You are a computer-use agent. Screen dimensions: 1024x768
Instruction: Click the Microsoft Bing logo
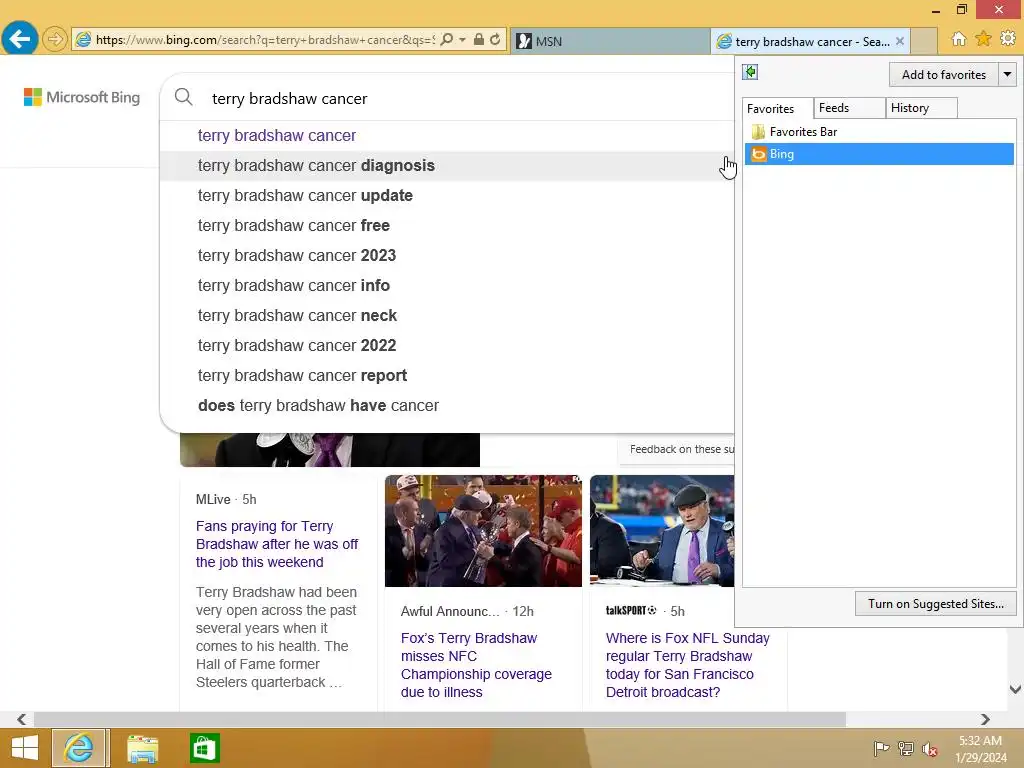(82, 97)
